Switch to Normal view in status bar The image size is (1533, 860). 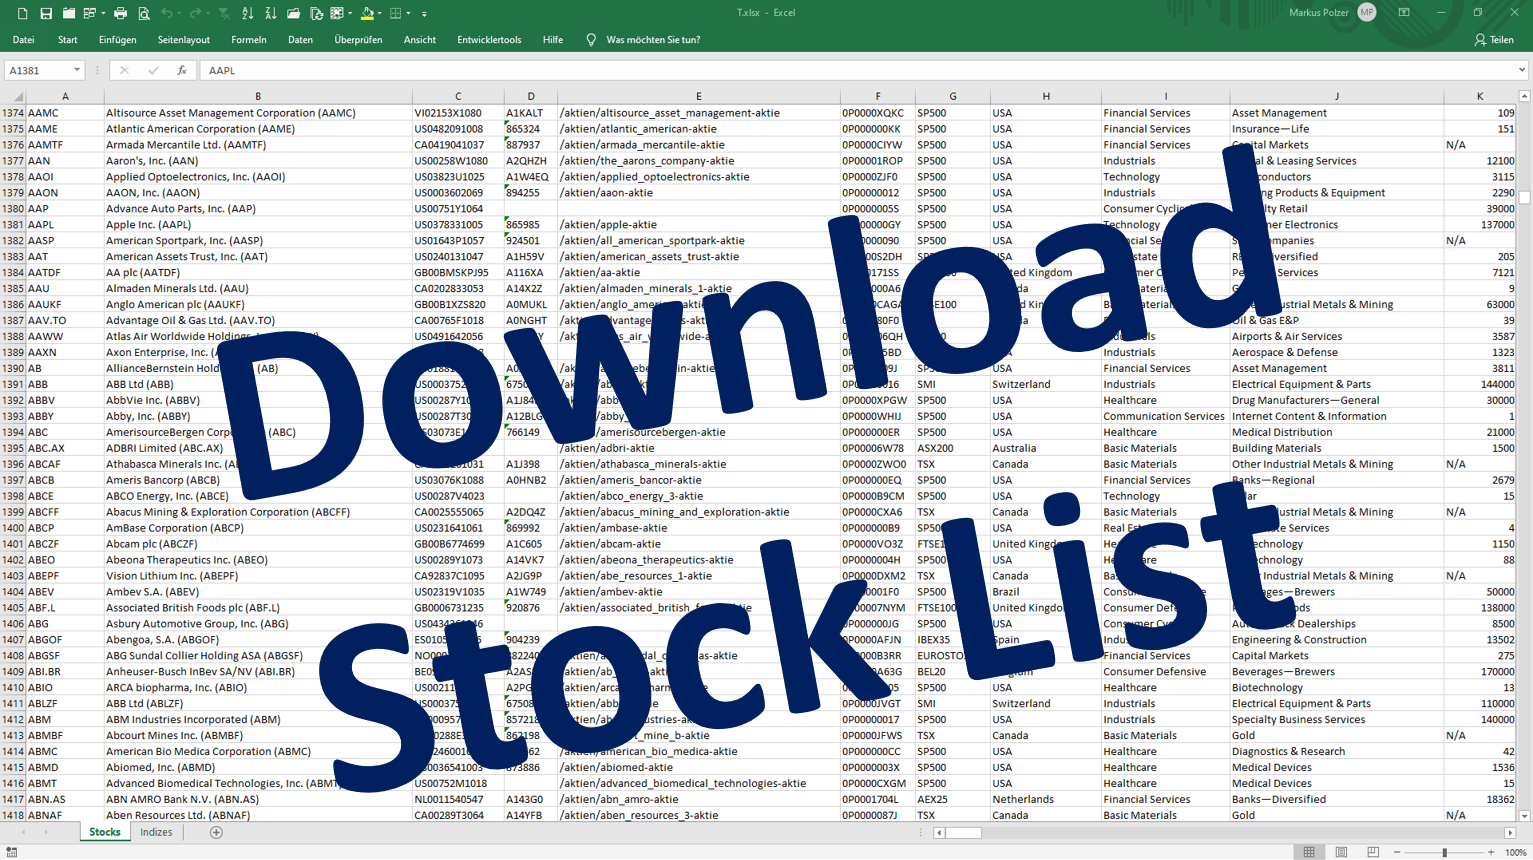click(x=1309, y=852)
